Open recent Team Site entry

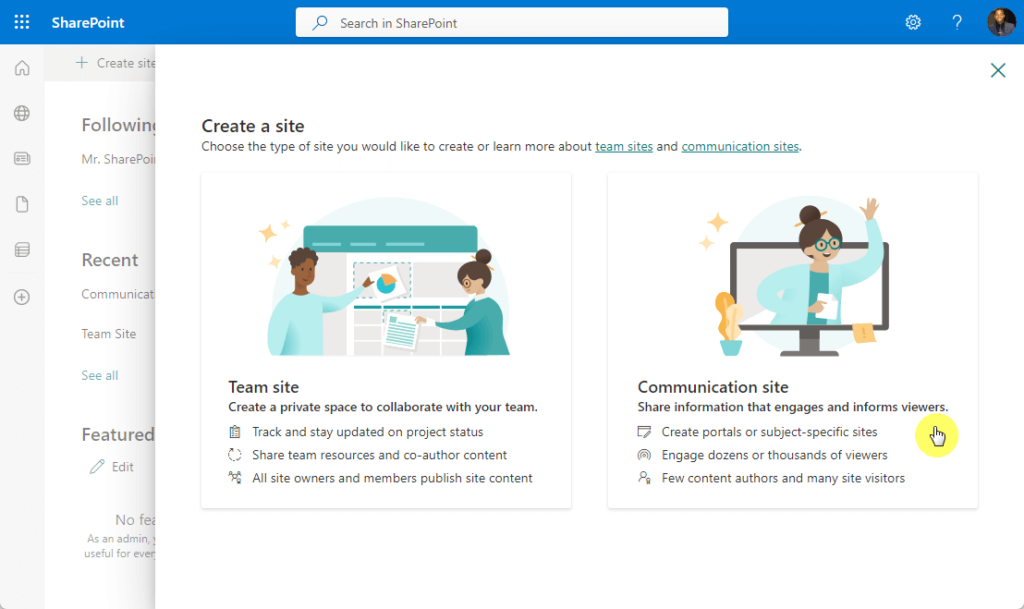pyautogui.click(x=108, y=334)
